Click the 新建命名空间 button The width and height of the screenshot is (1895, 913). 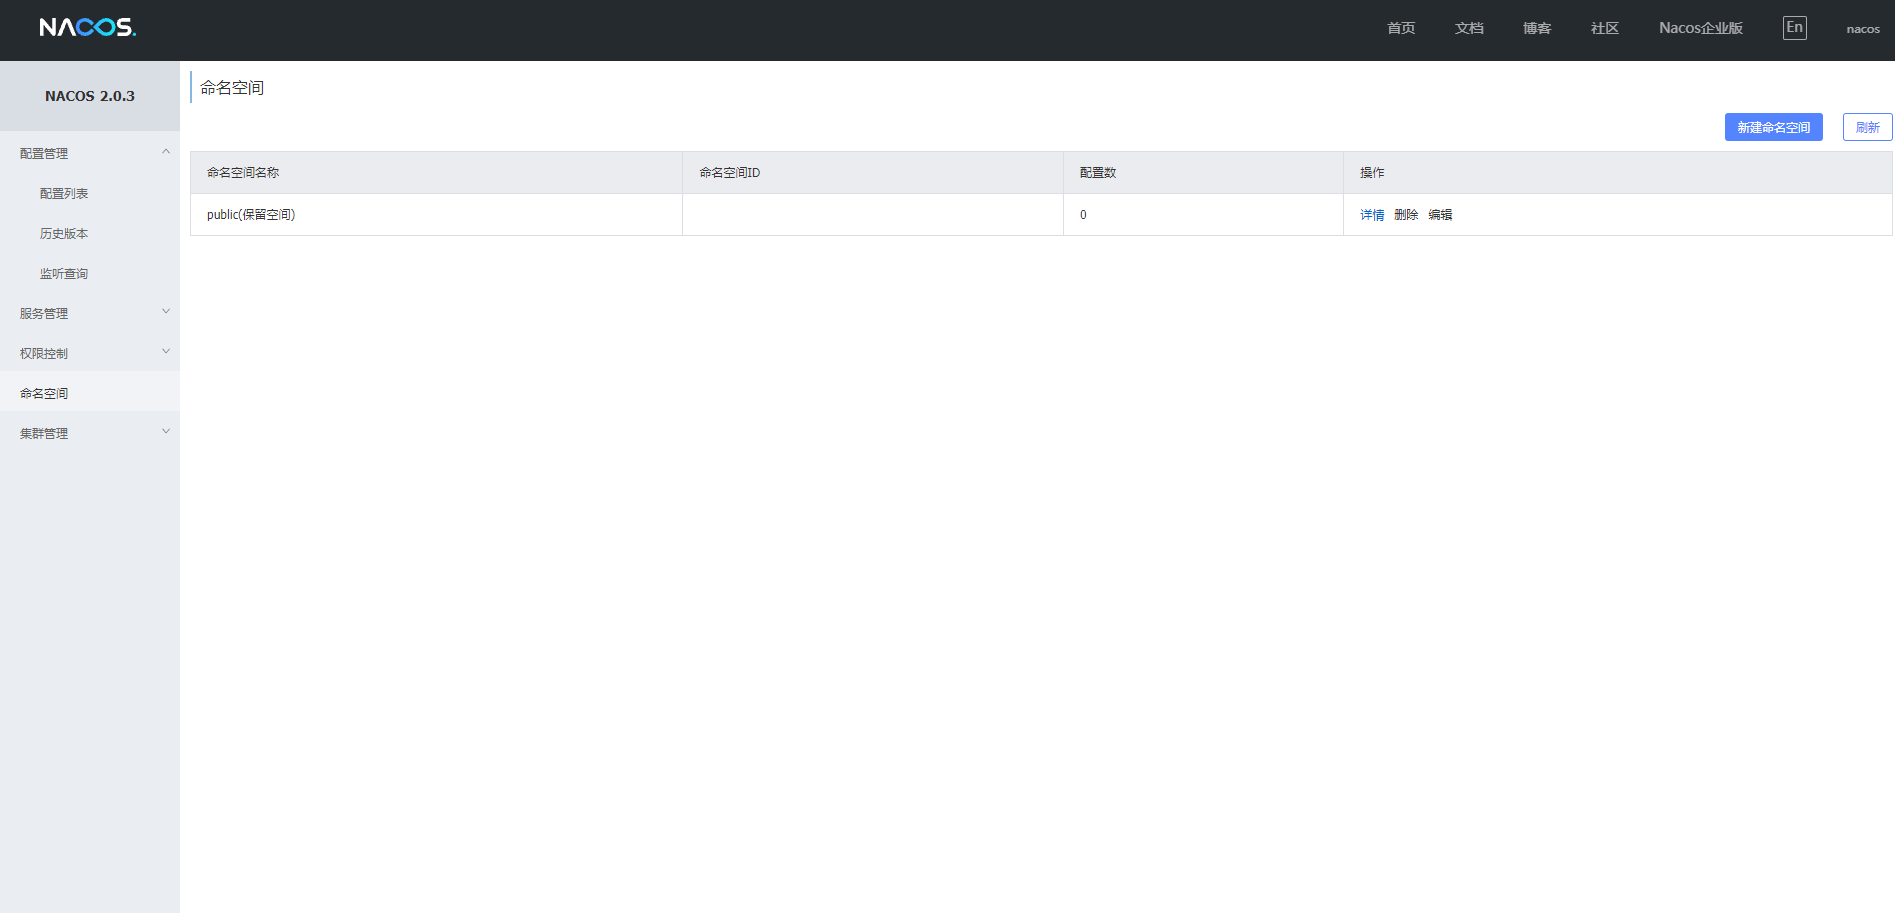tap(1774, 127)
